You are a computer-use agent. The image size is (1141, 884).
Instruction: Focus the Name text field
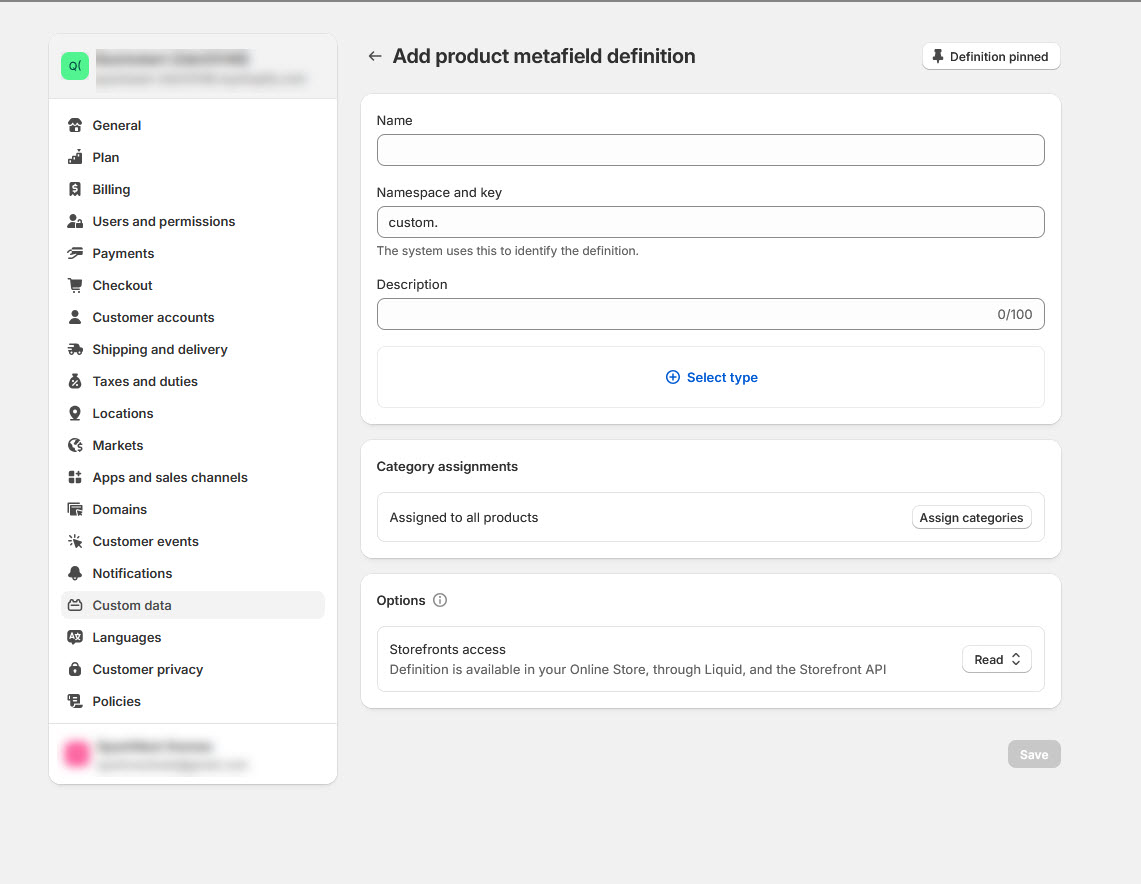(710, 151)
